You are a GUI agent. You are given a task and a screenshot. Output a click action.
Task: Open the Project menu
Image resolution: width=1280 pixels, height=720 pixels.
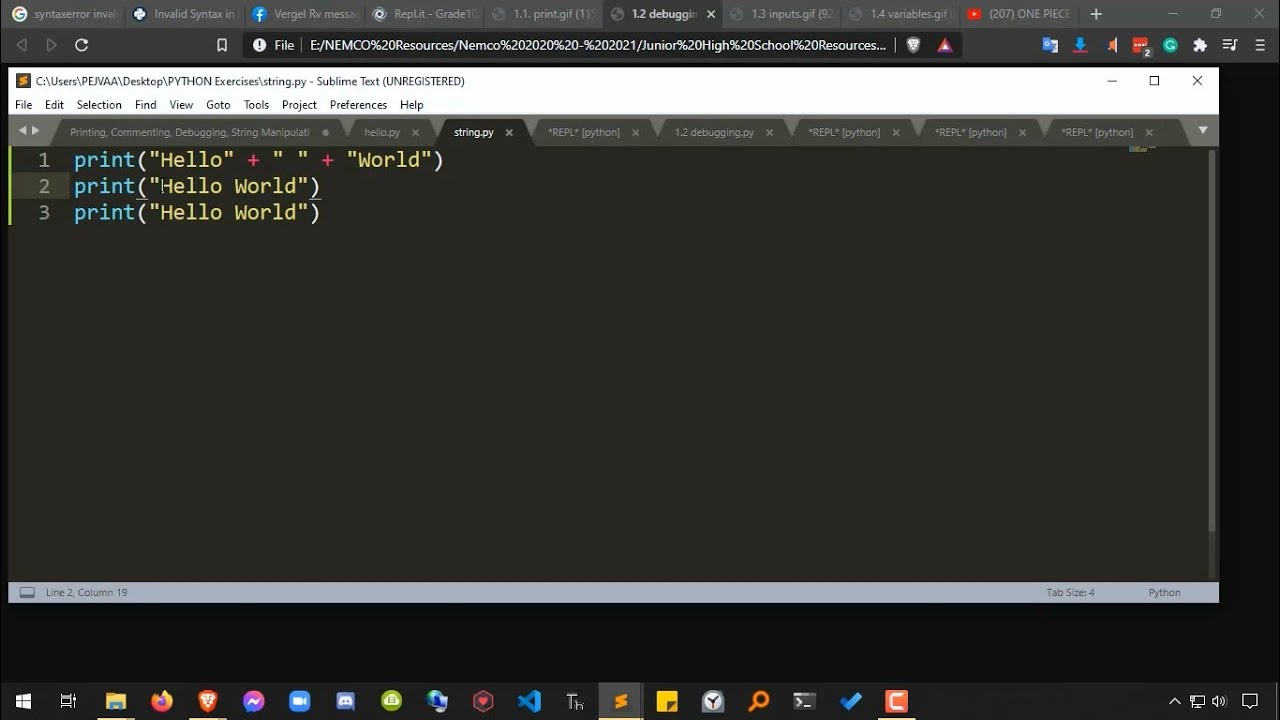(x=299, y=104)
